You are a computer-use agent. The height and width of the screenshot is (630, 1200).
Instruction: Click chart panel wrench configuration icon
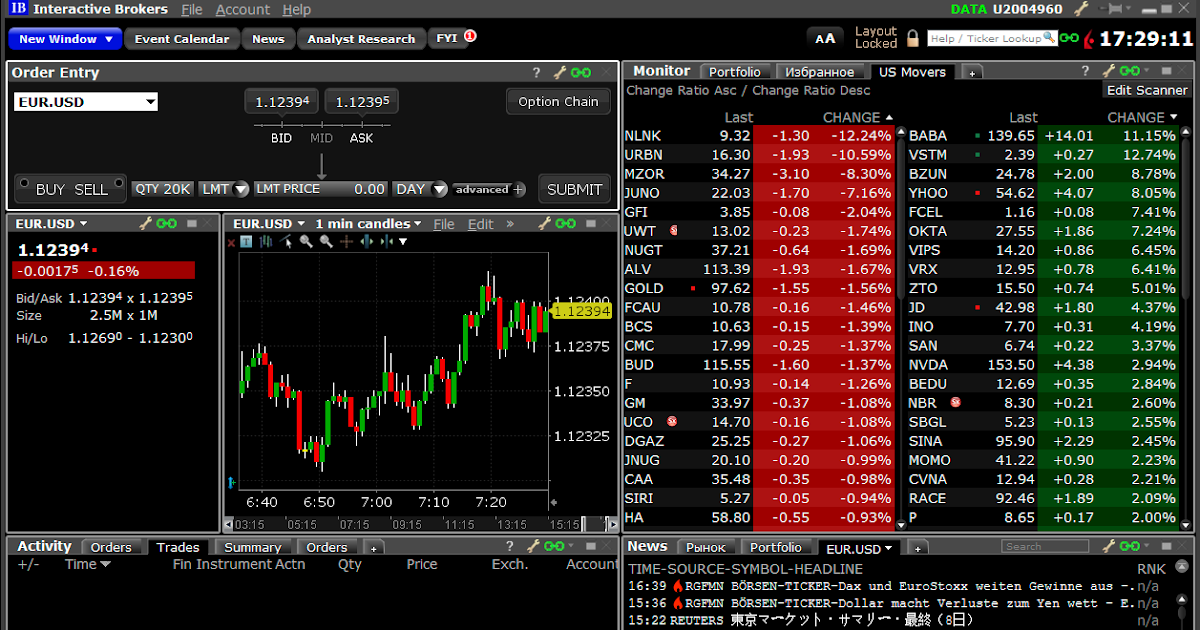point(544,224)
